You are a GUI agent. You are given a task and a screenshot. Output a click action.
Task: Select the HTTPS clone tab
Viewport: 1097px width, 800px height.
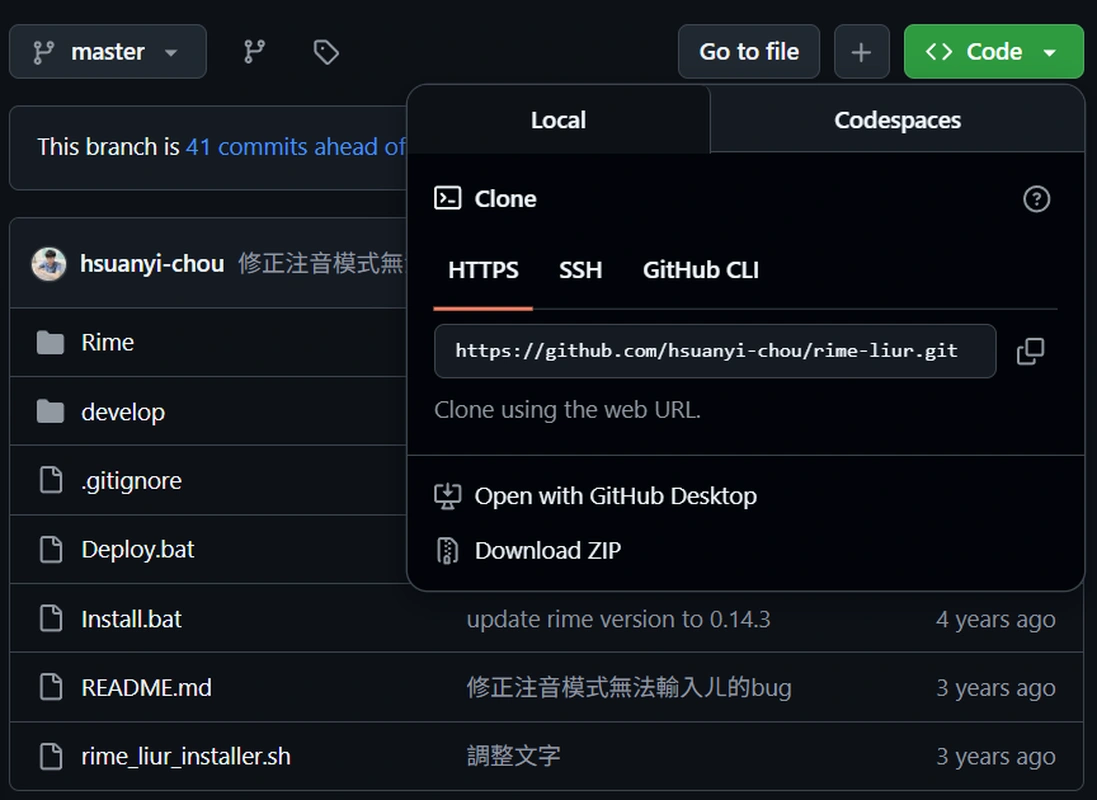tap(483, 270)
